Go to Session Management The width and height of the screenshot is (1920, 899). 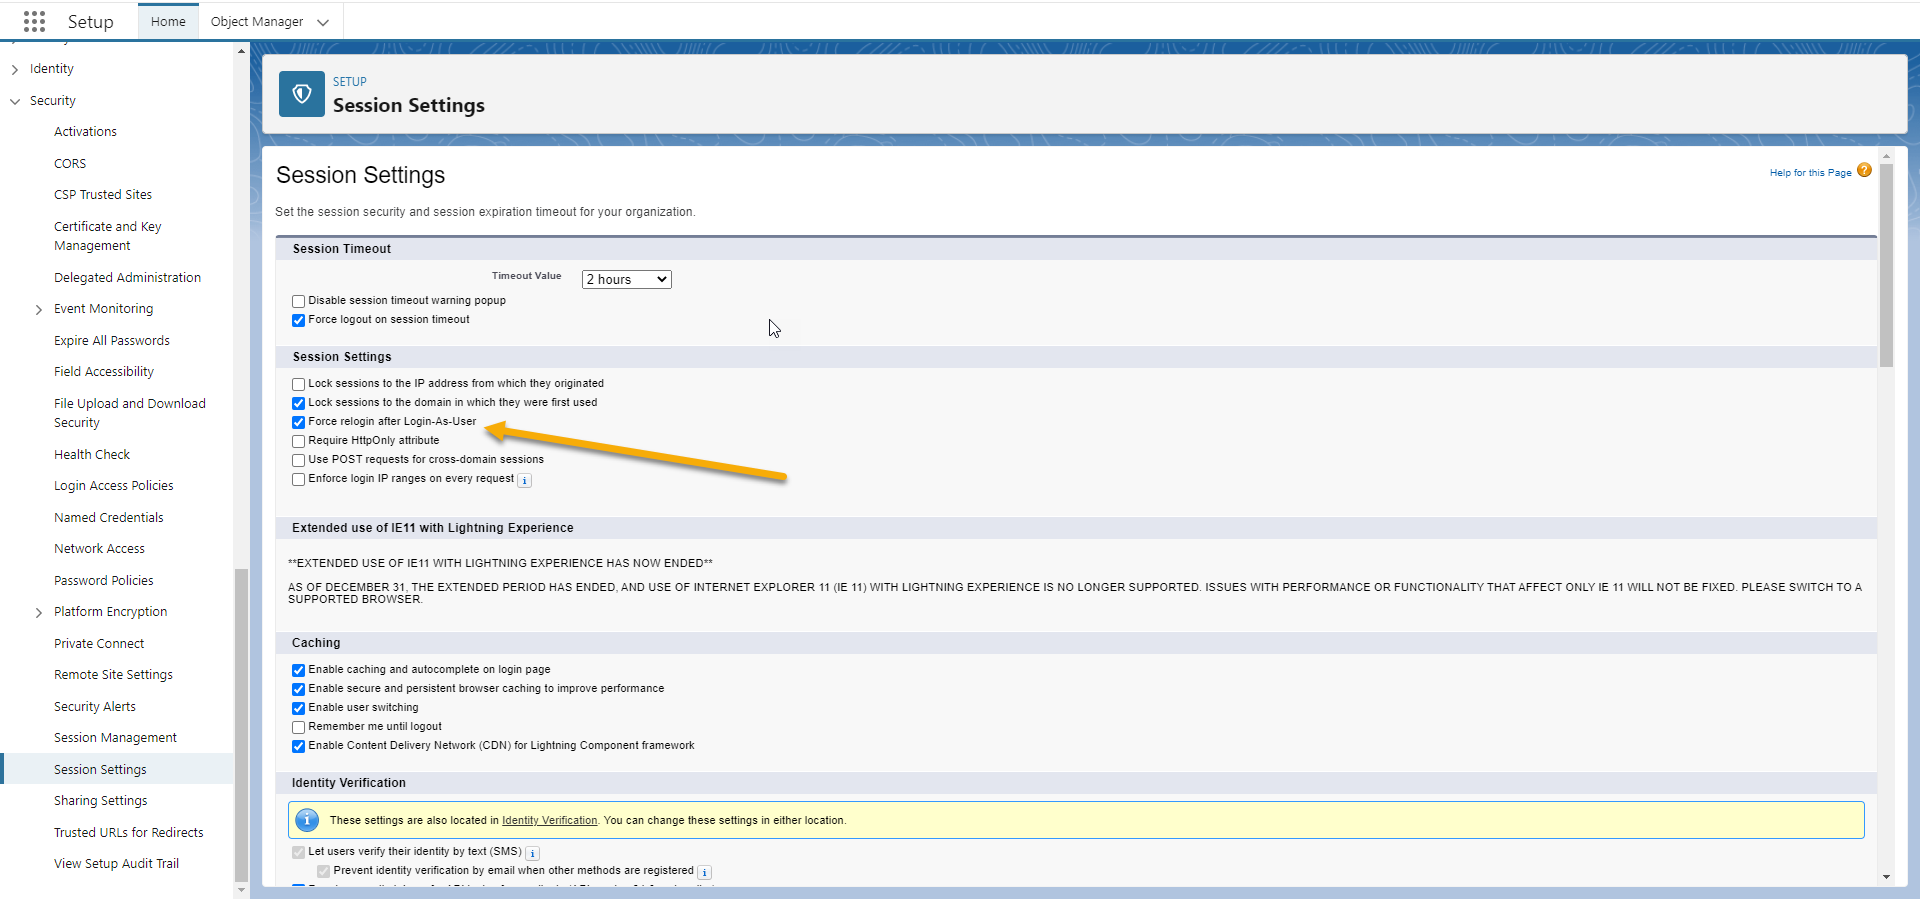pyautogui.click(x=115, y=738)
